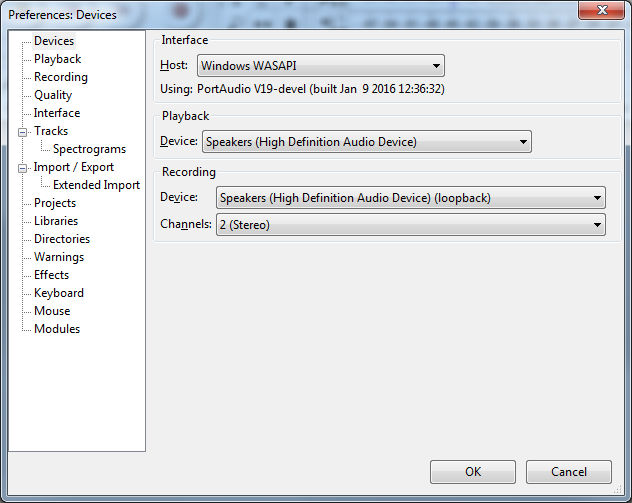Viewport: 632px width, 503px height.
Task: Open the Recording preferences page
Action: [60, 77]
